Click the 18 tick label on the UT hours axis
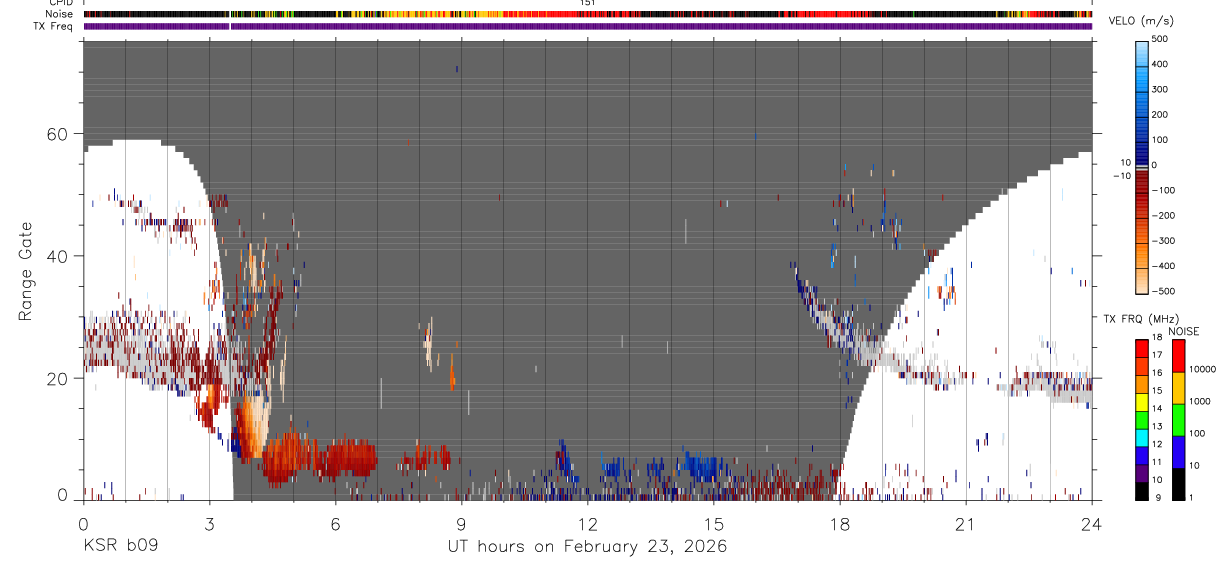Viewport: 1228px width, 567px height. click(839, 524)
